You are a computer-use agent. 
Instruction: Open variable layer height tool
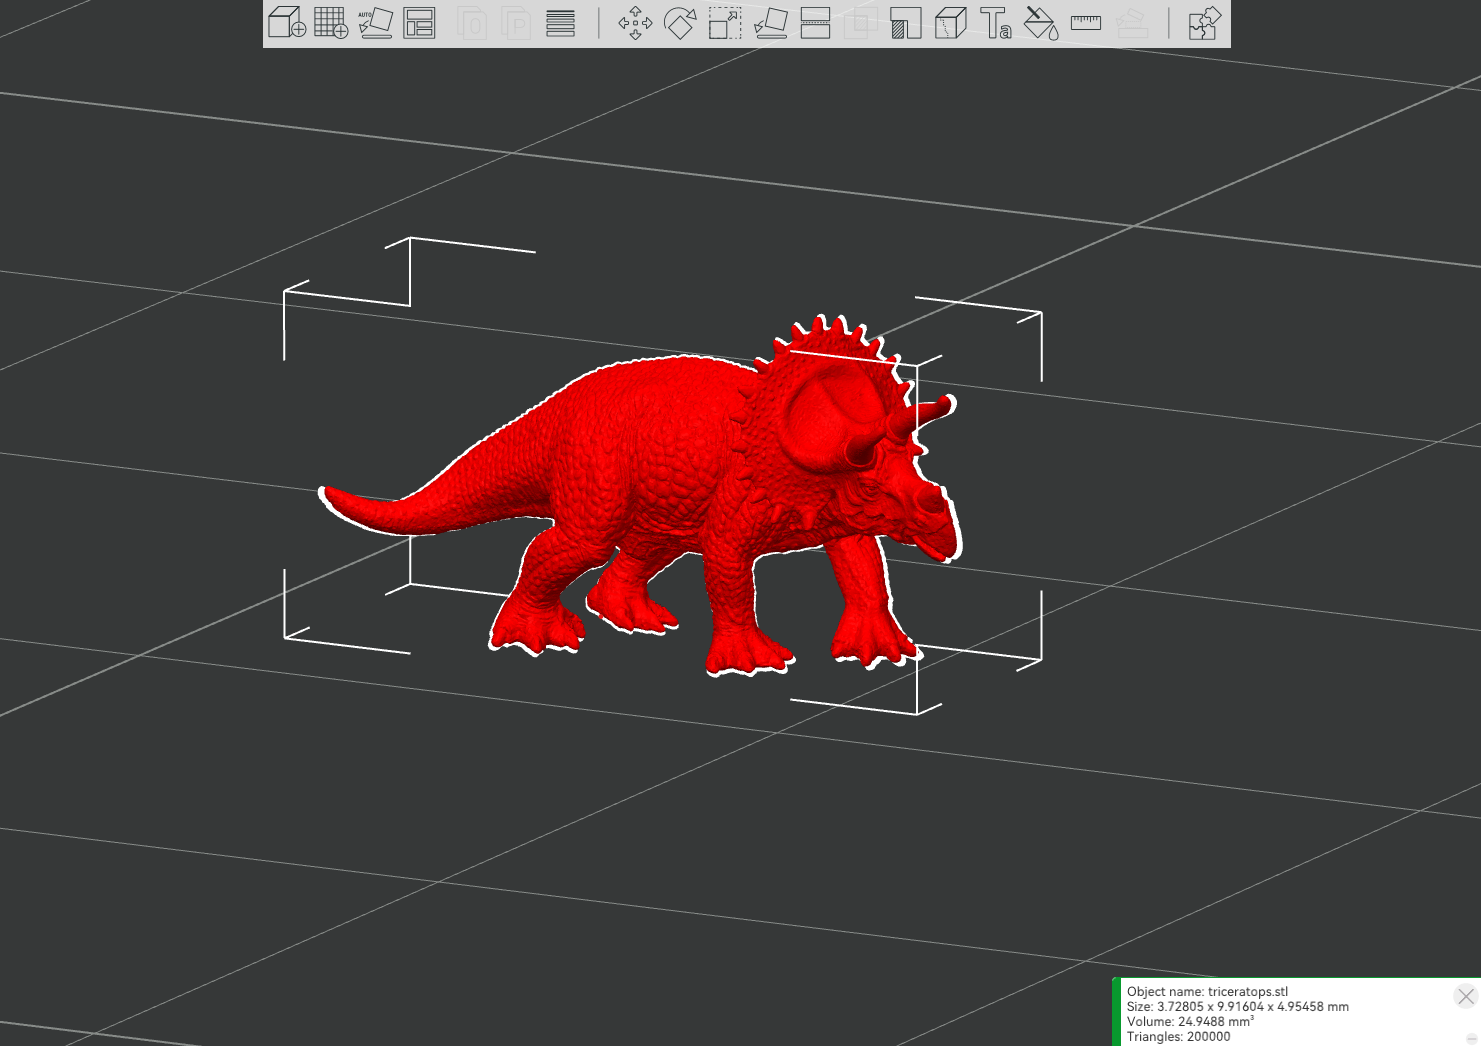pyautogui.click(x=561, y=23)
